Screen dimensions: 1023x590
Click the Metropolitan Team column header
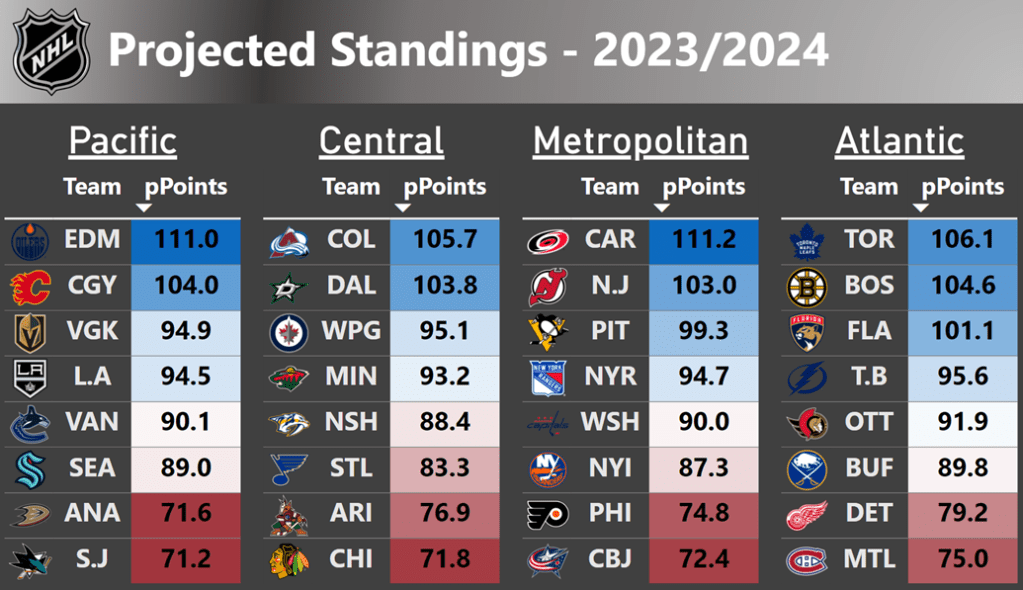[x=610, y=187]
